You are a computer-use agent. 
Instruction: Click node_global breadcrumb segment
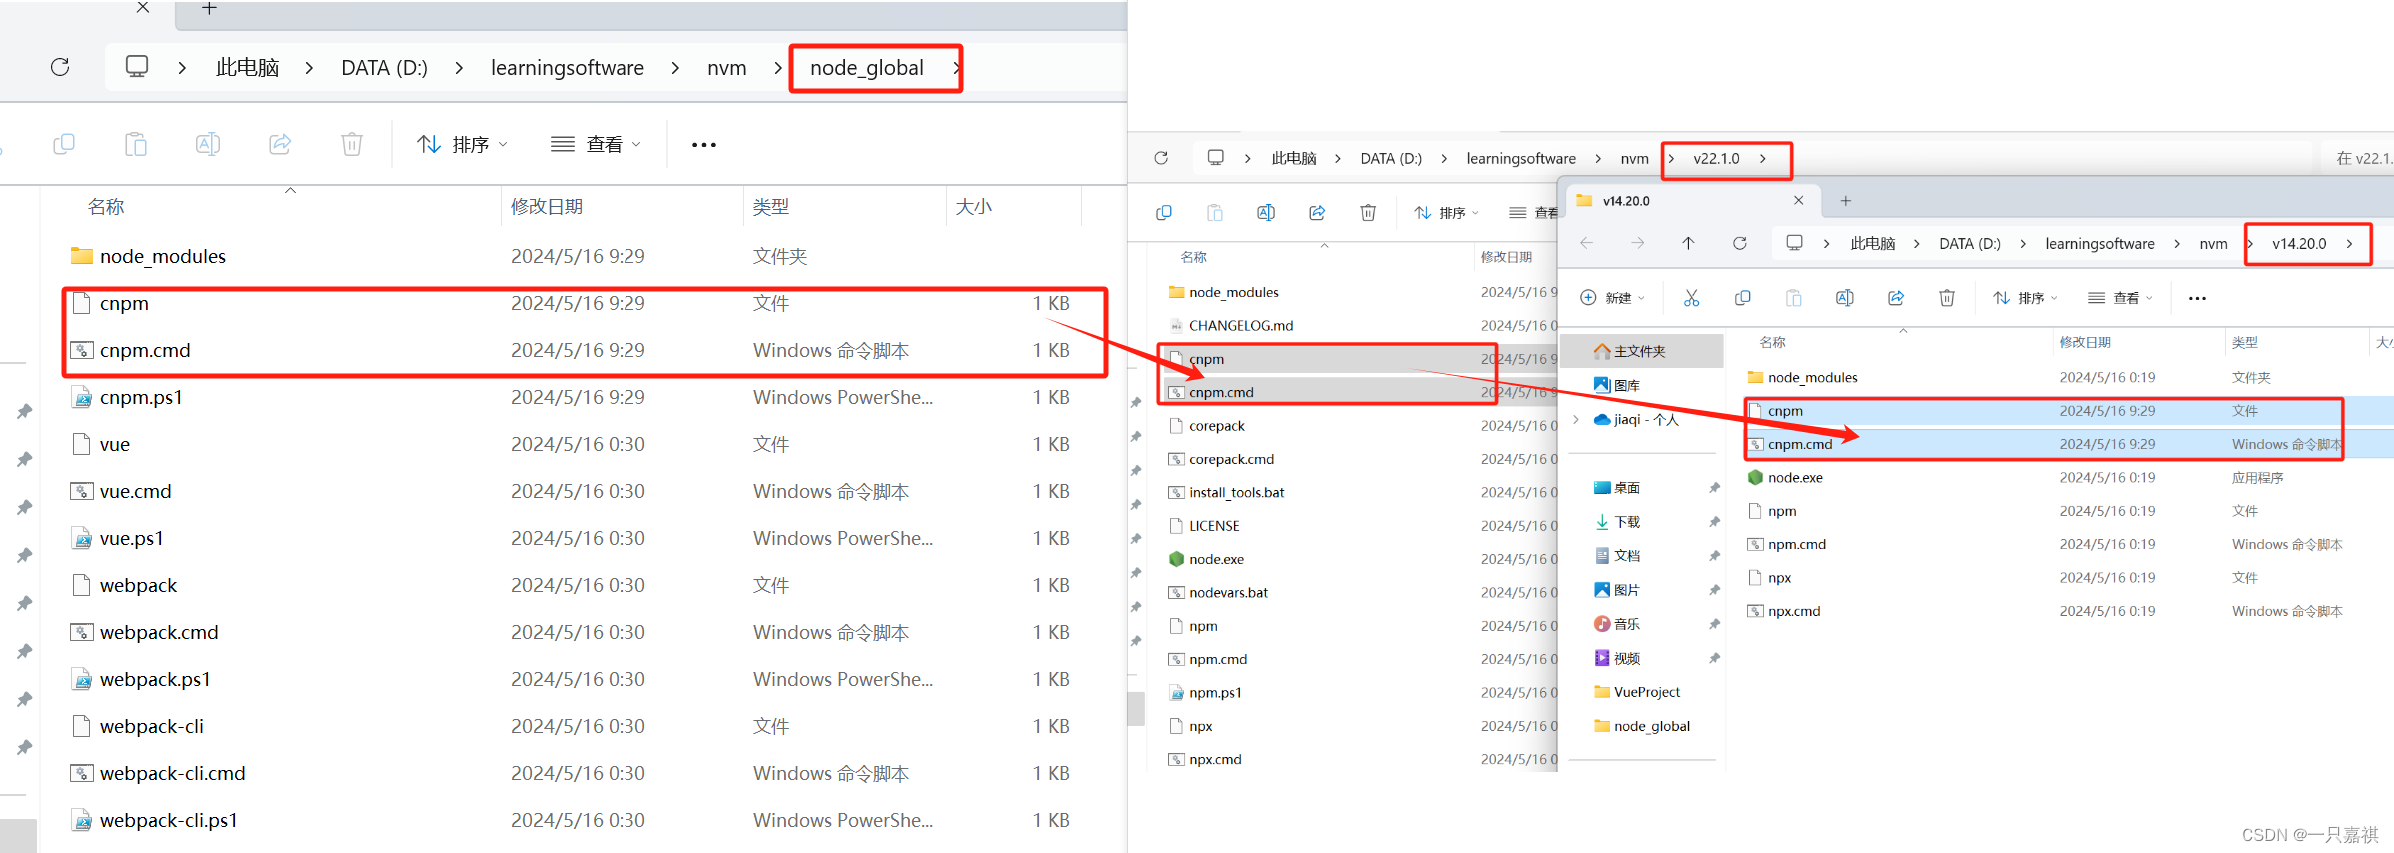click(866, 68)
